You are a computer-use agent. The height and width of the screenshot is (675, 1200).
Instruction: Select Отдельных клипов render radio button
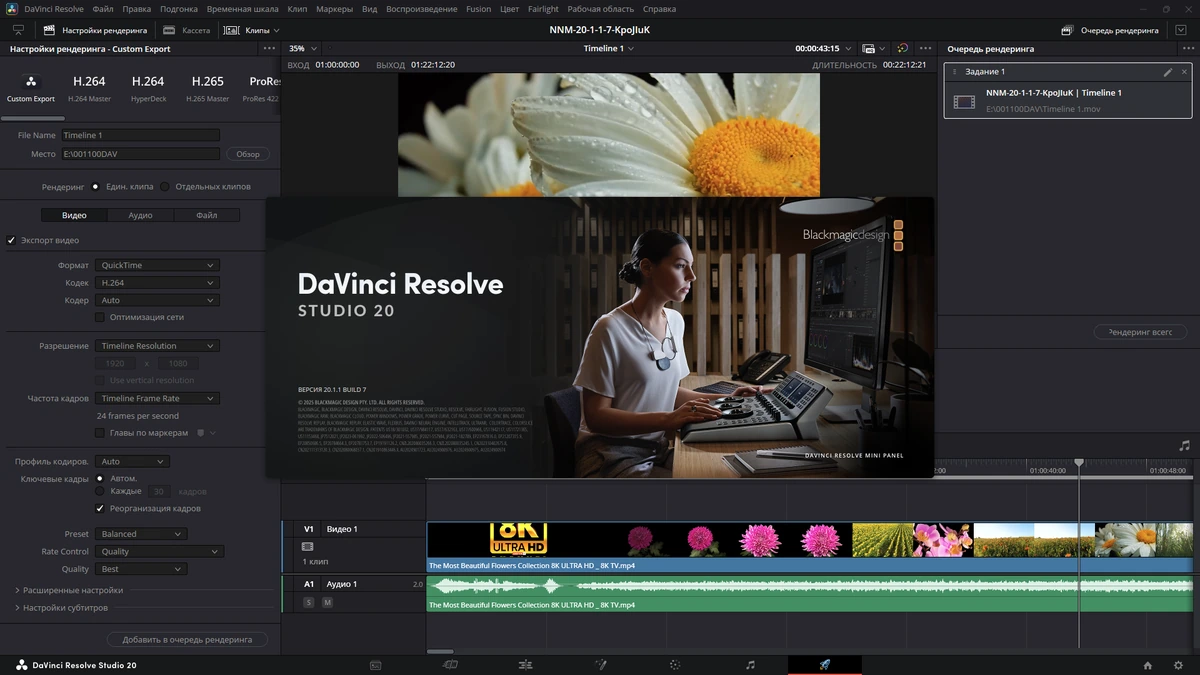tap(165, 186)
